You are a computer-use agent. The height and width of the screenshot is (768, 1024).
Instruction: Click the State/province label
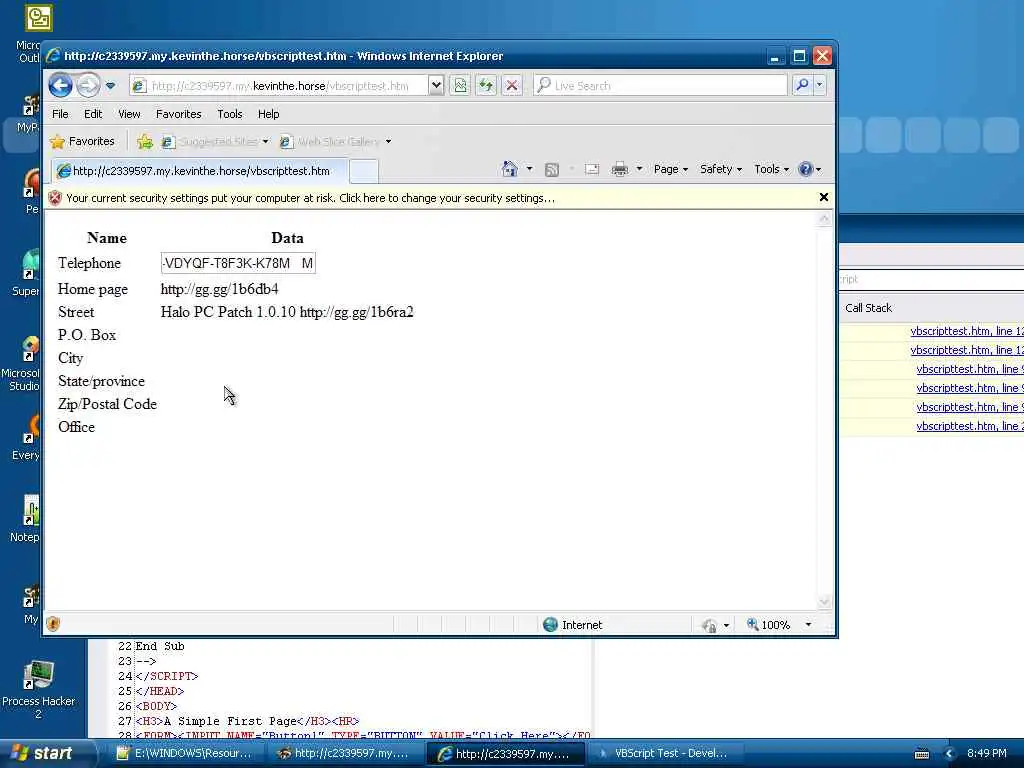(x=101, y=381)
